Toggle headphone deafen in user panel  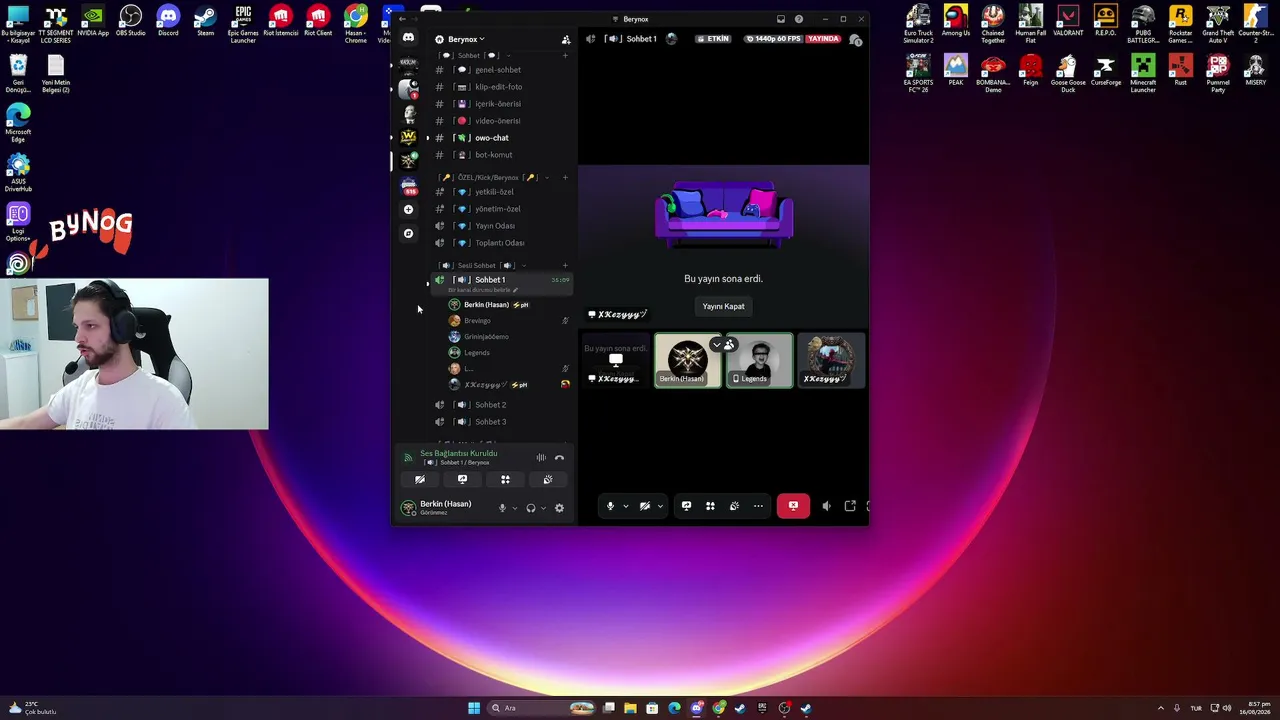[x=531, y=508]
